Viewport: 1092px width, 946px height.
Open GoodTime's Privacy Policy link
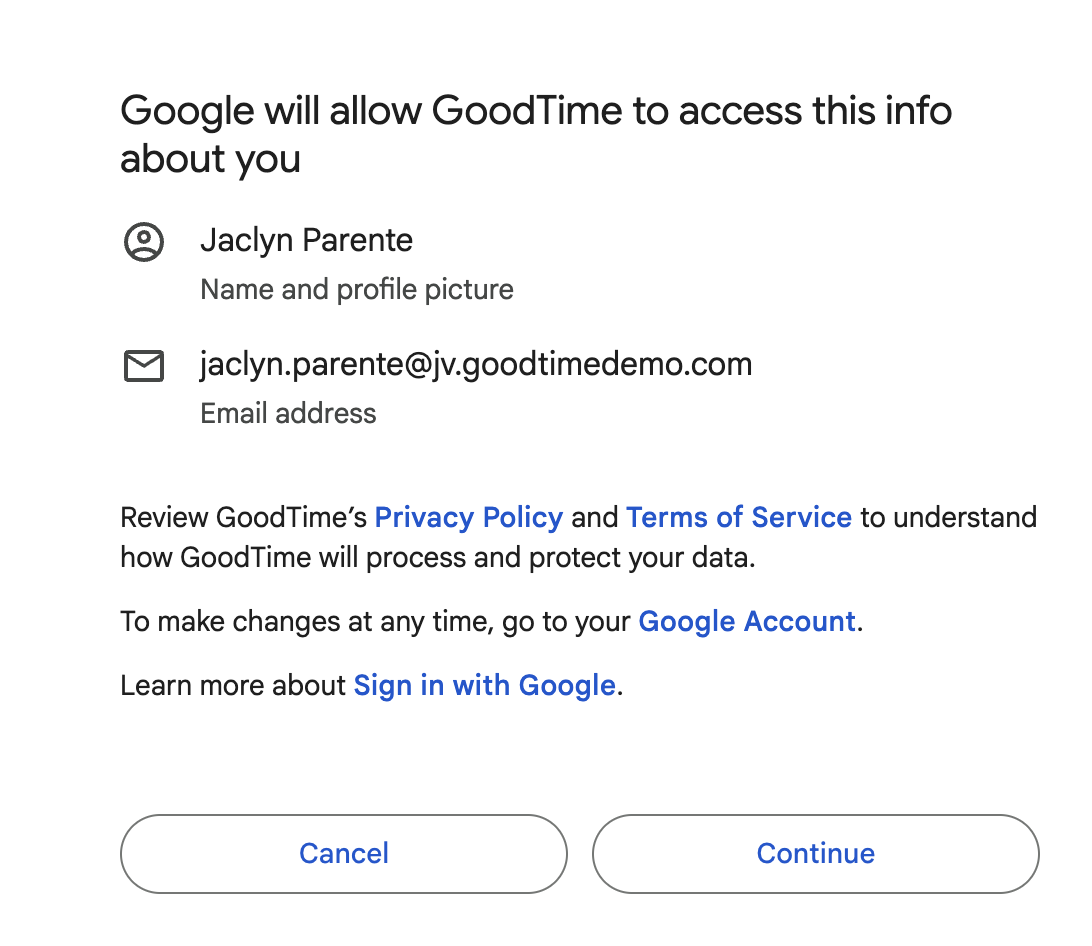[x=468, y=518]
